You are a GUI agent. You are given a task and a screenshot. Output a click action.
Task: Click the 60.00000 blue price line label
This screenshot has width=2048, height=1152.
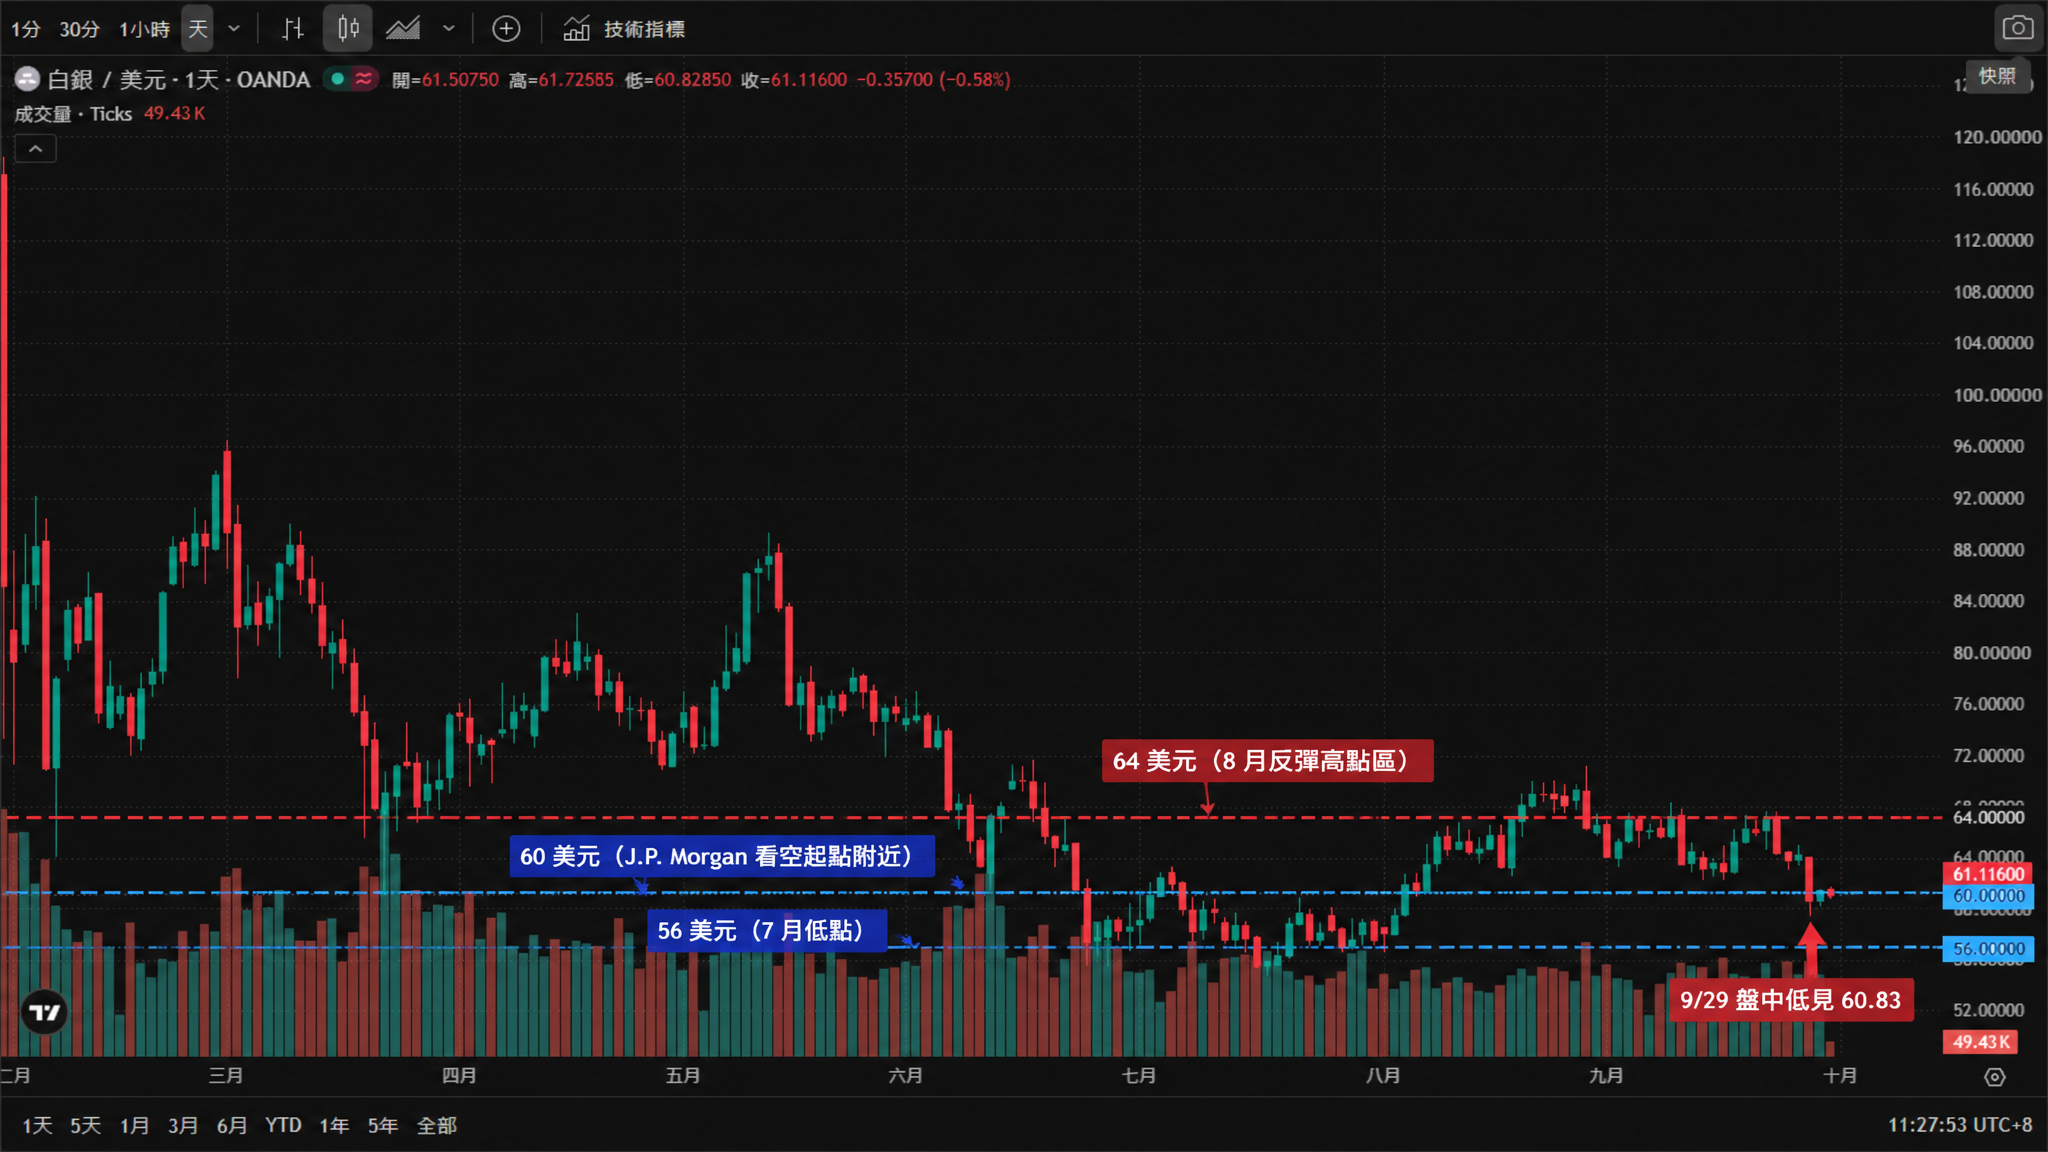point(1988,896)
